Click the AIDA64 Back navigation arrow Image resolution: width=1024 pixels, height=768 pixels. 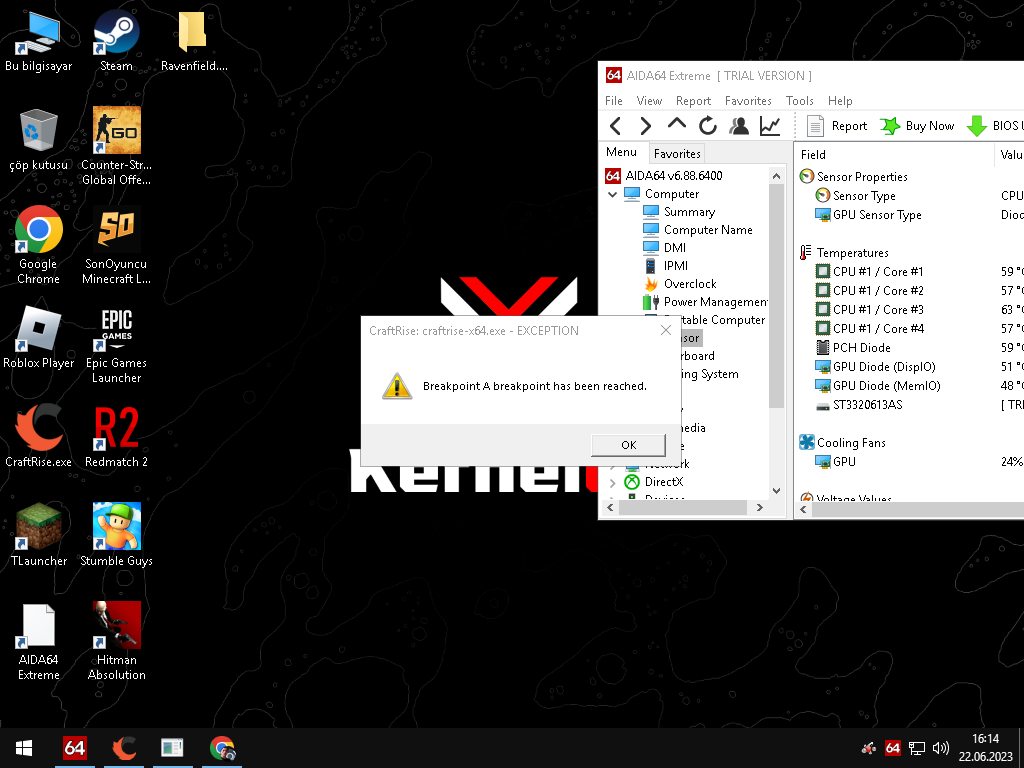[615, 125]
